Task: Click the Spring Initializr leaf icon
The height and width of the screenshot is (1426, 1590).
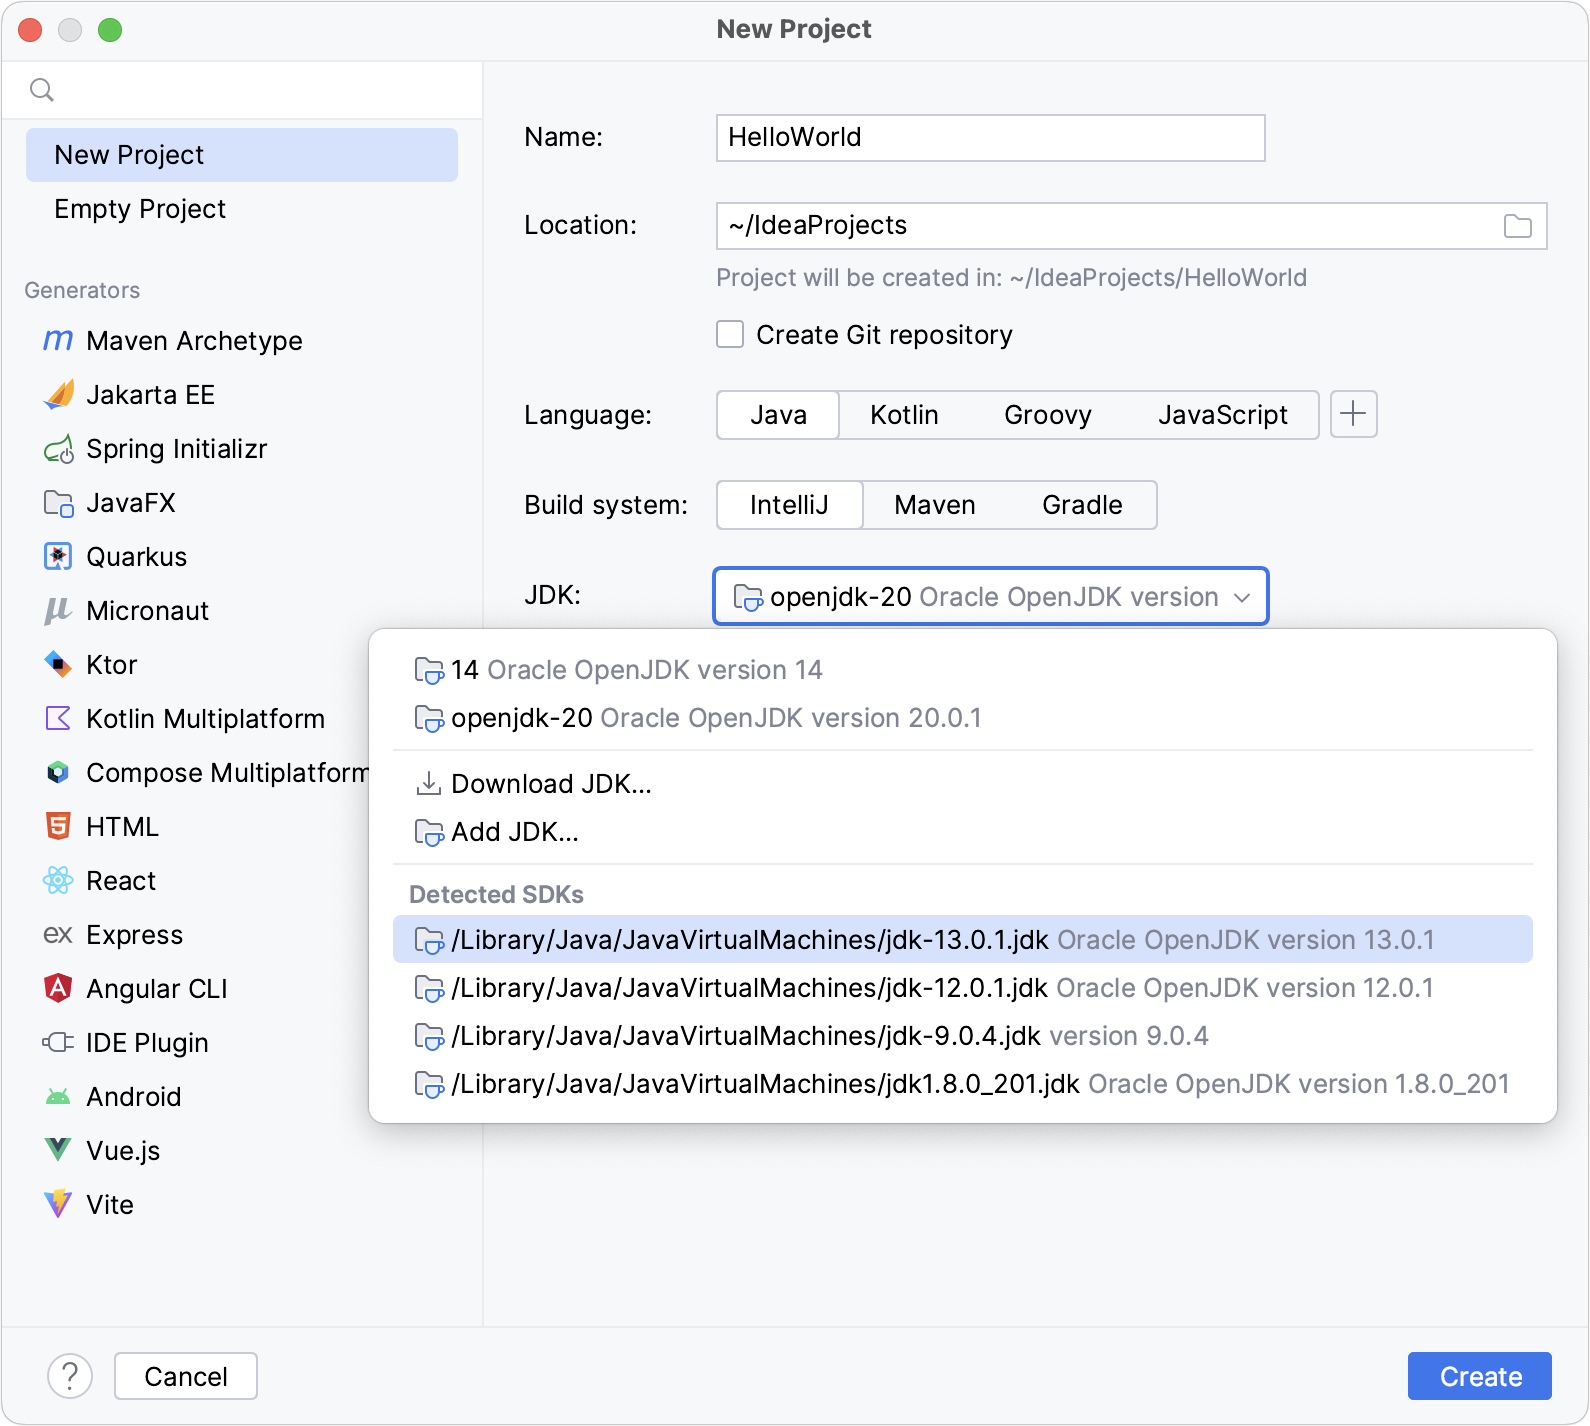Action: pyautogui.click(x=59, y=449)
